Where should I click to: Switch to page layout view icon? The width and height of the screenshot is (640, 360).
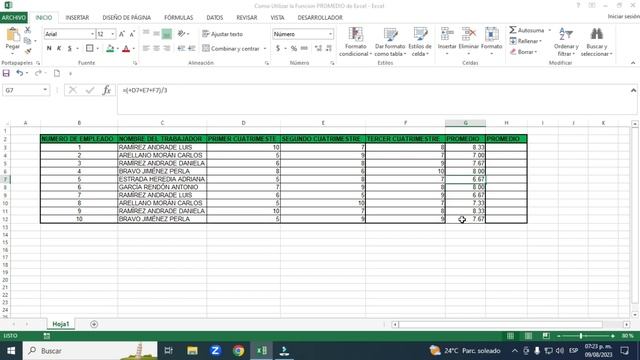point(528,336)
